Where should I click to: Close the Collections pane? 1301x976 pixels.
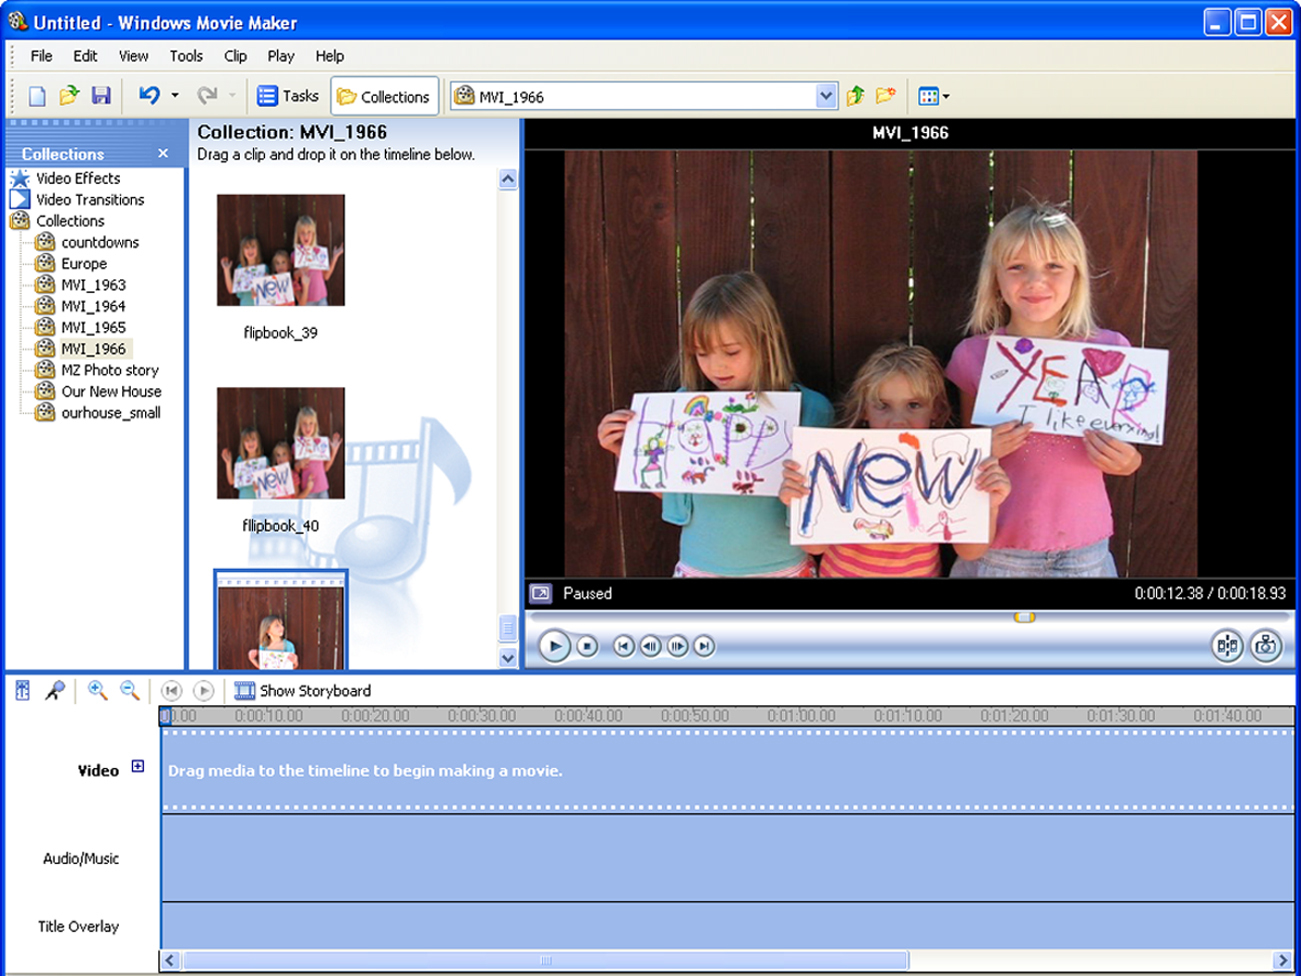pyautogui.click(x=163, y=153)
